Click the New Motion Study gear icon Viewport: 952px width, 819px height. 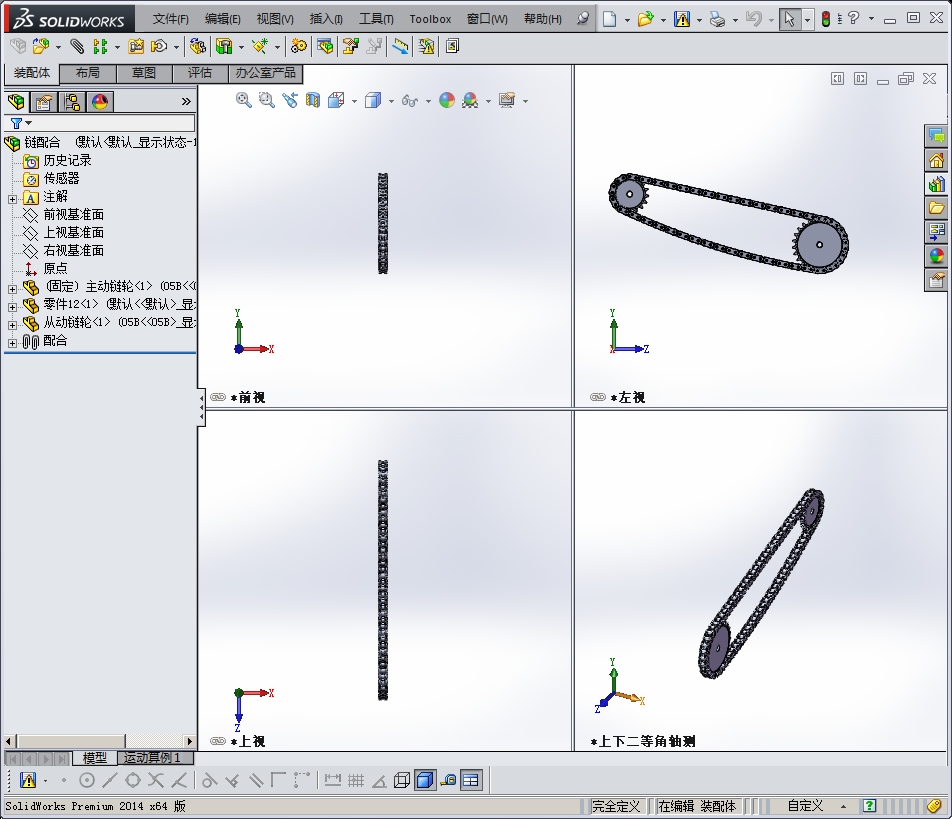(x=299, y=46)
